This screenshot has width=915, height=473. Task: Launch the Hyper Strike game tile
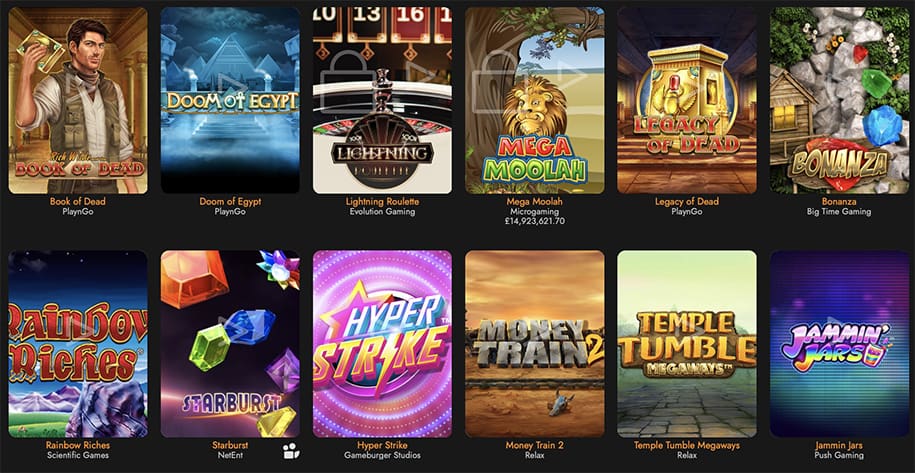pyautogui.click(x=382, y=344)
